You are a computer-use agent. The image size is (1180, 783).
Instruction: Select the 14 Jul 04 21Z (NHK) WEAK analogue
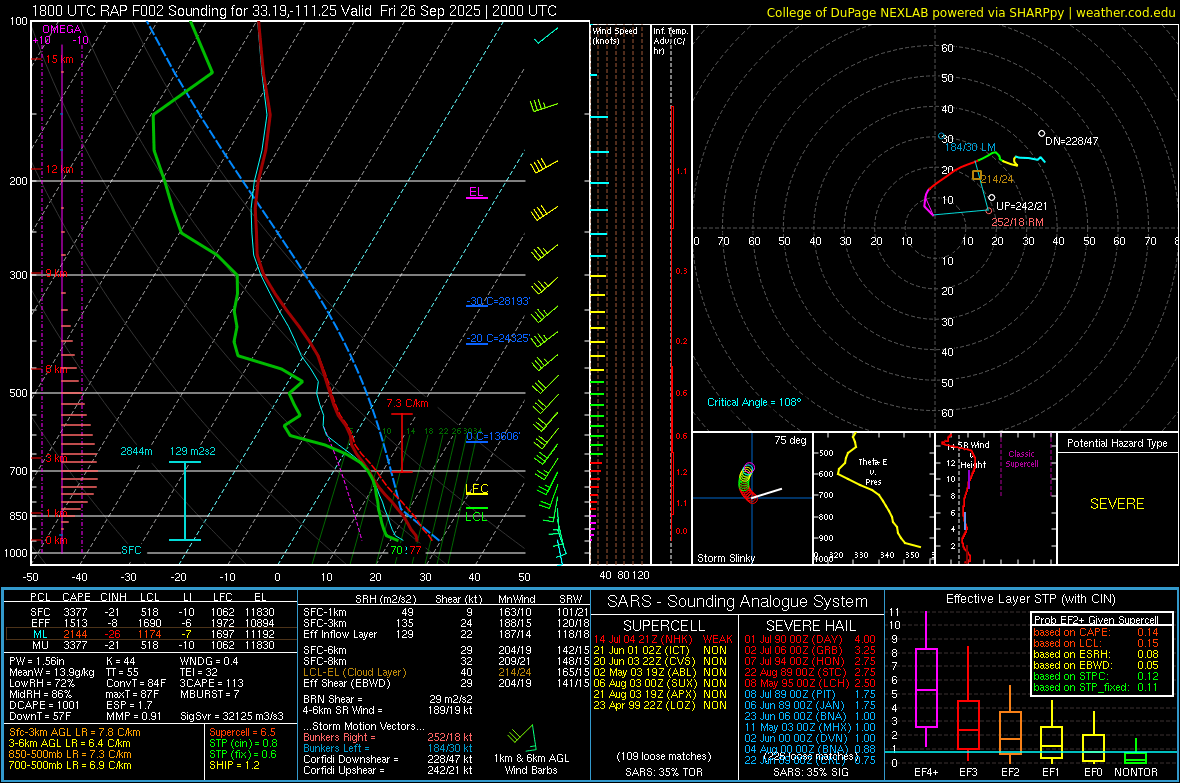point(663,639)
